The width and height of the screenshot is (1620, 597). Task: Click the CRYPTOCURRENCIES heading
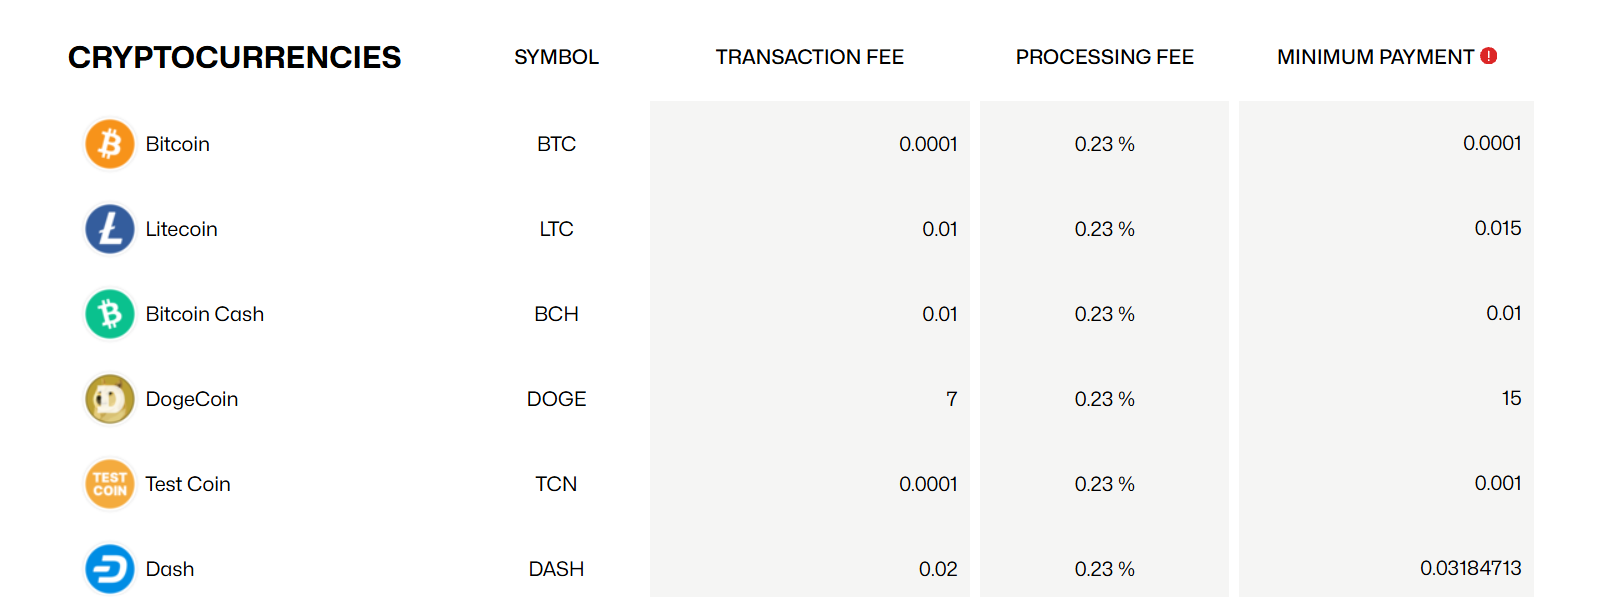234,57
